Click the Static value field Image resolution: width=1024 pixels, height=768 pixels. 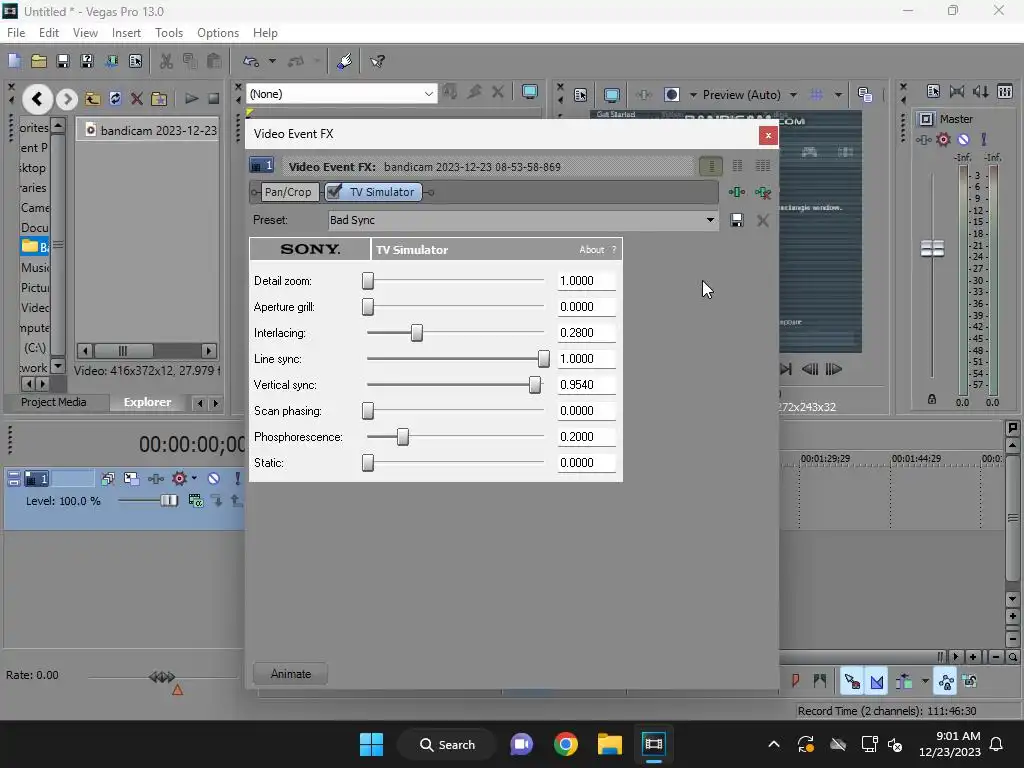(586, 463)
